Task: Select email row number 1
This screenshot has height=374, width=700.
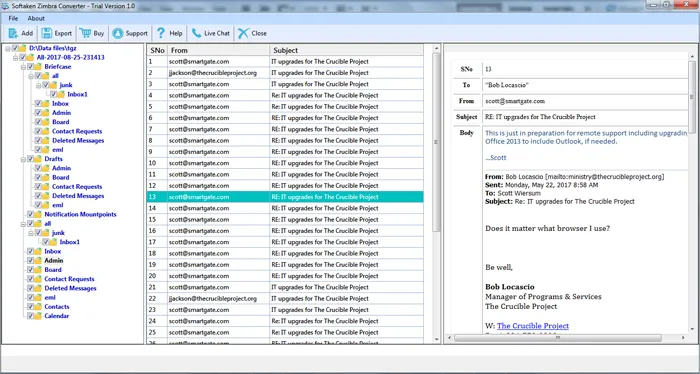Action: 285,62
